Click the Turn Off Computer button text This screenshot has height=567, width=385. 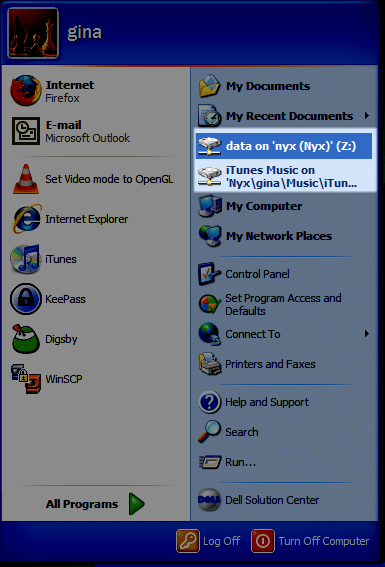point(324,541)
